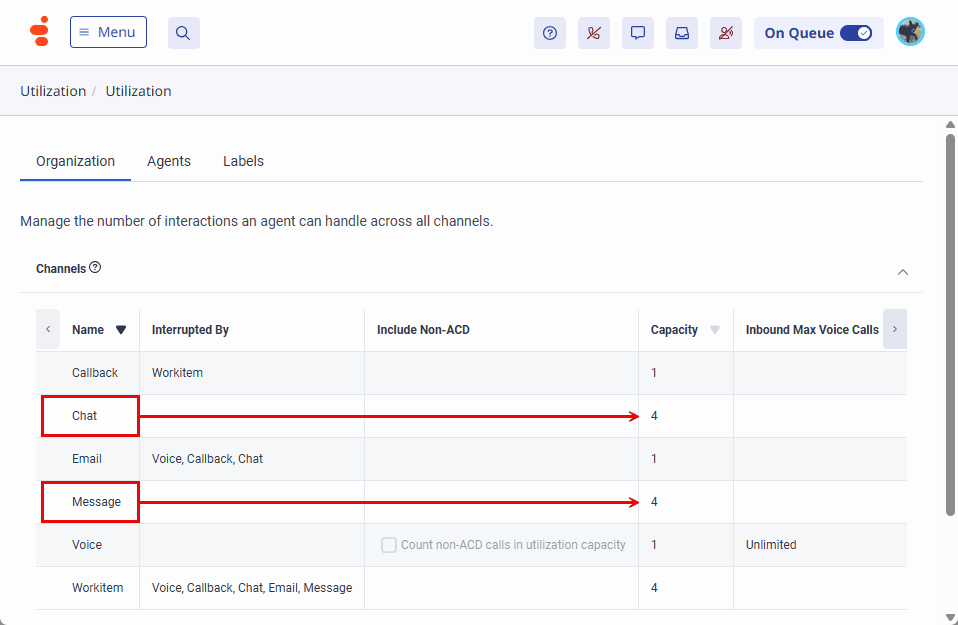Open the interactions inbox icon
Image resolution: width=958 pixels, height=625 pixels.
pyautogui.click(x=681, y=32)
